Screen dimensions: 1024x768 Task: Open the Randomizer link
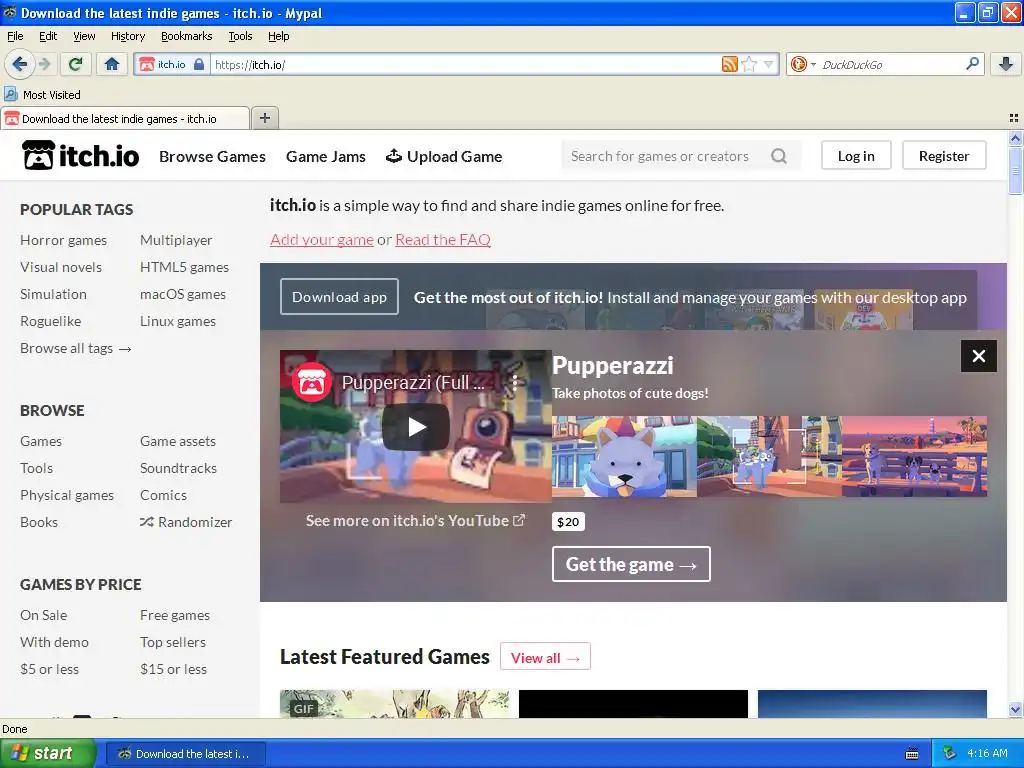point(186,522)
